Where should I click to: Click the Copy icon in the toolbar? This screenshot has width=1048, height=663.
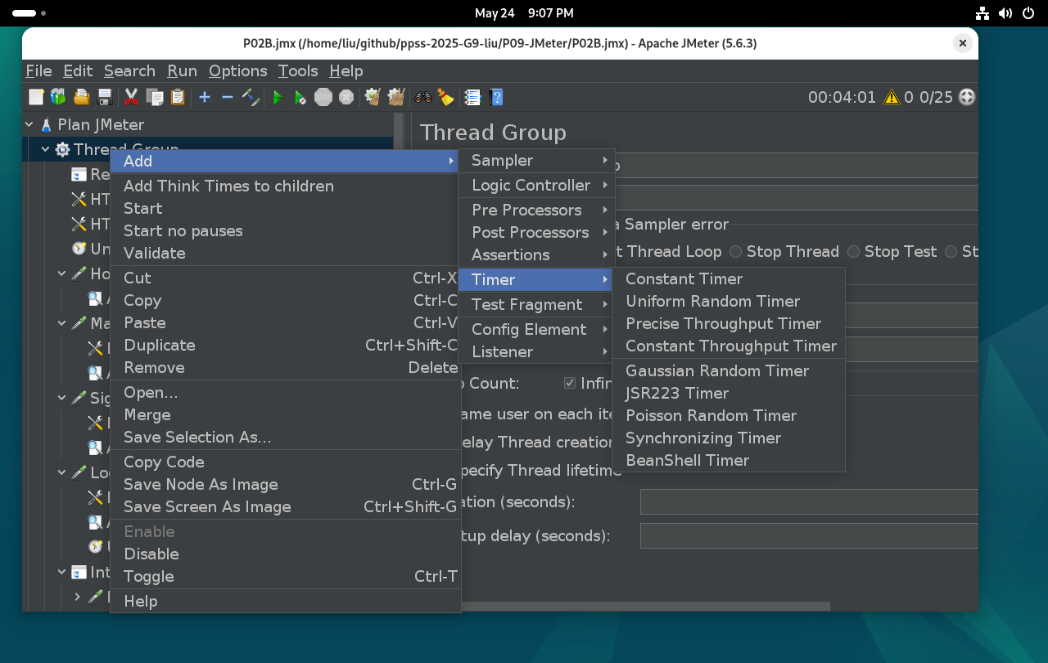pos(154,98)
